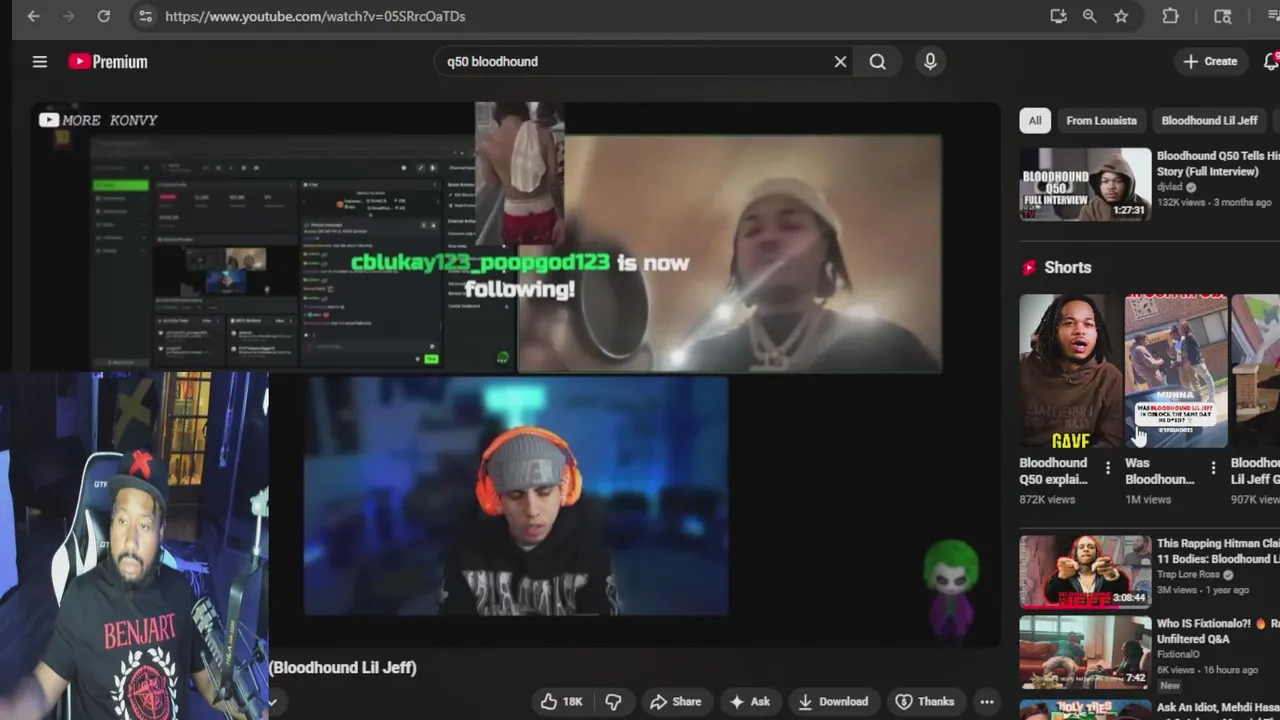Screen dimensions: 1280x720
Task: Open Bloodhound Q50 Tells His Story title
Action: coord(1218,164)
